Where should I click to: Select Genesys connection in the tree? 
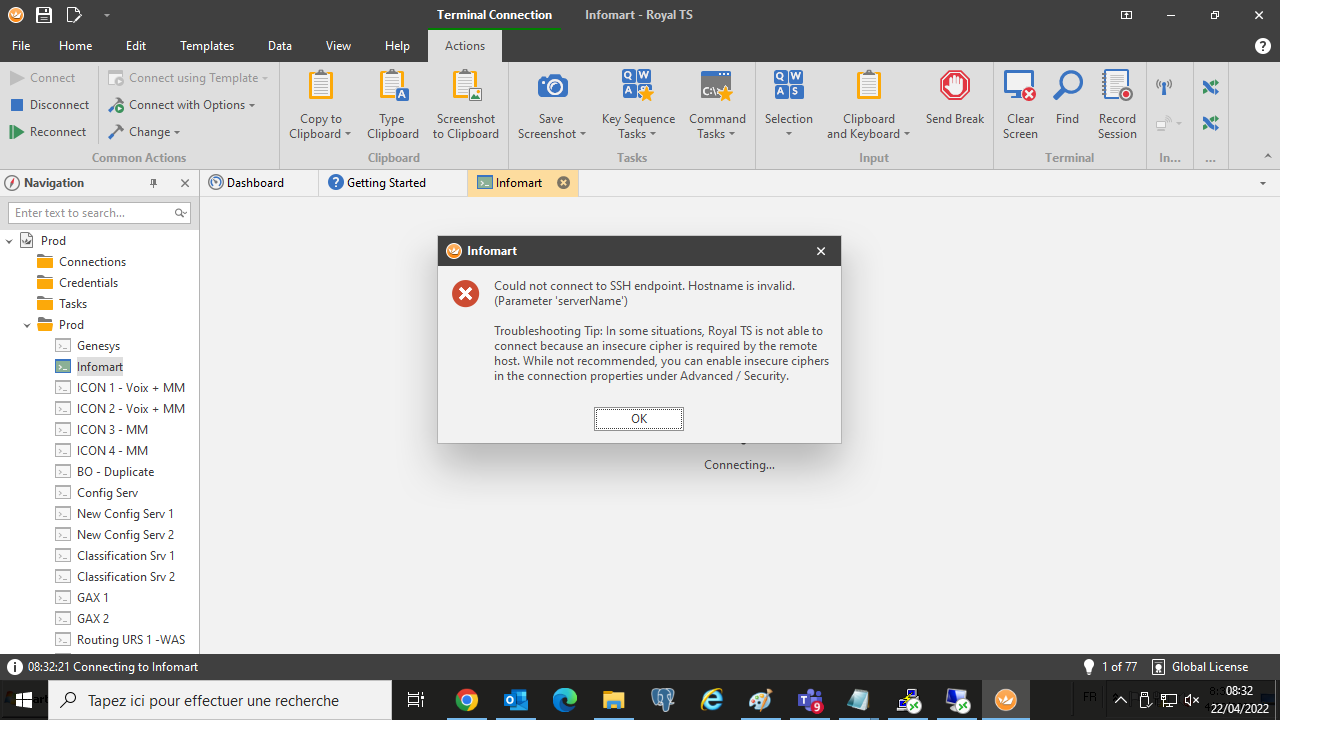coord(98,346)
